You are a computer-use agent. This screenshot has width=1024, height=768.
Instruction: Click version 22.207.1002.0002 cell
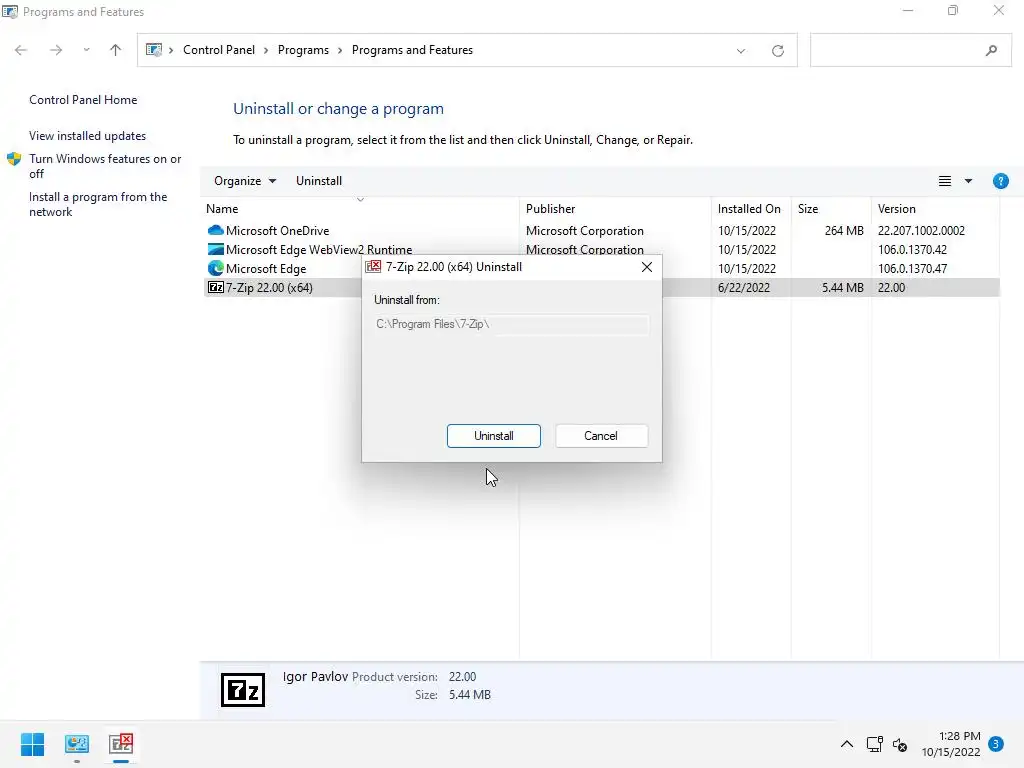[921, 231]
